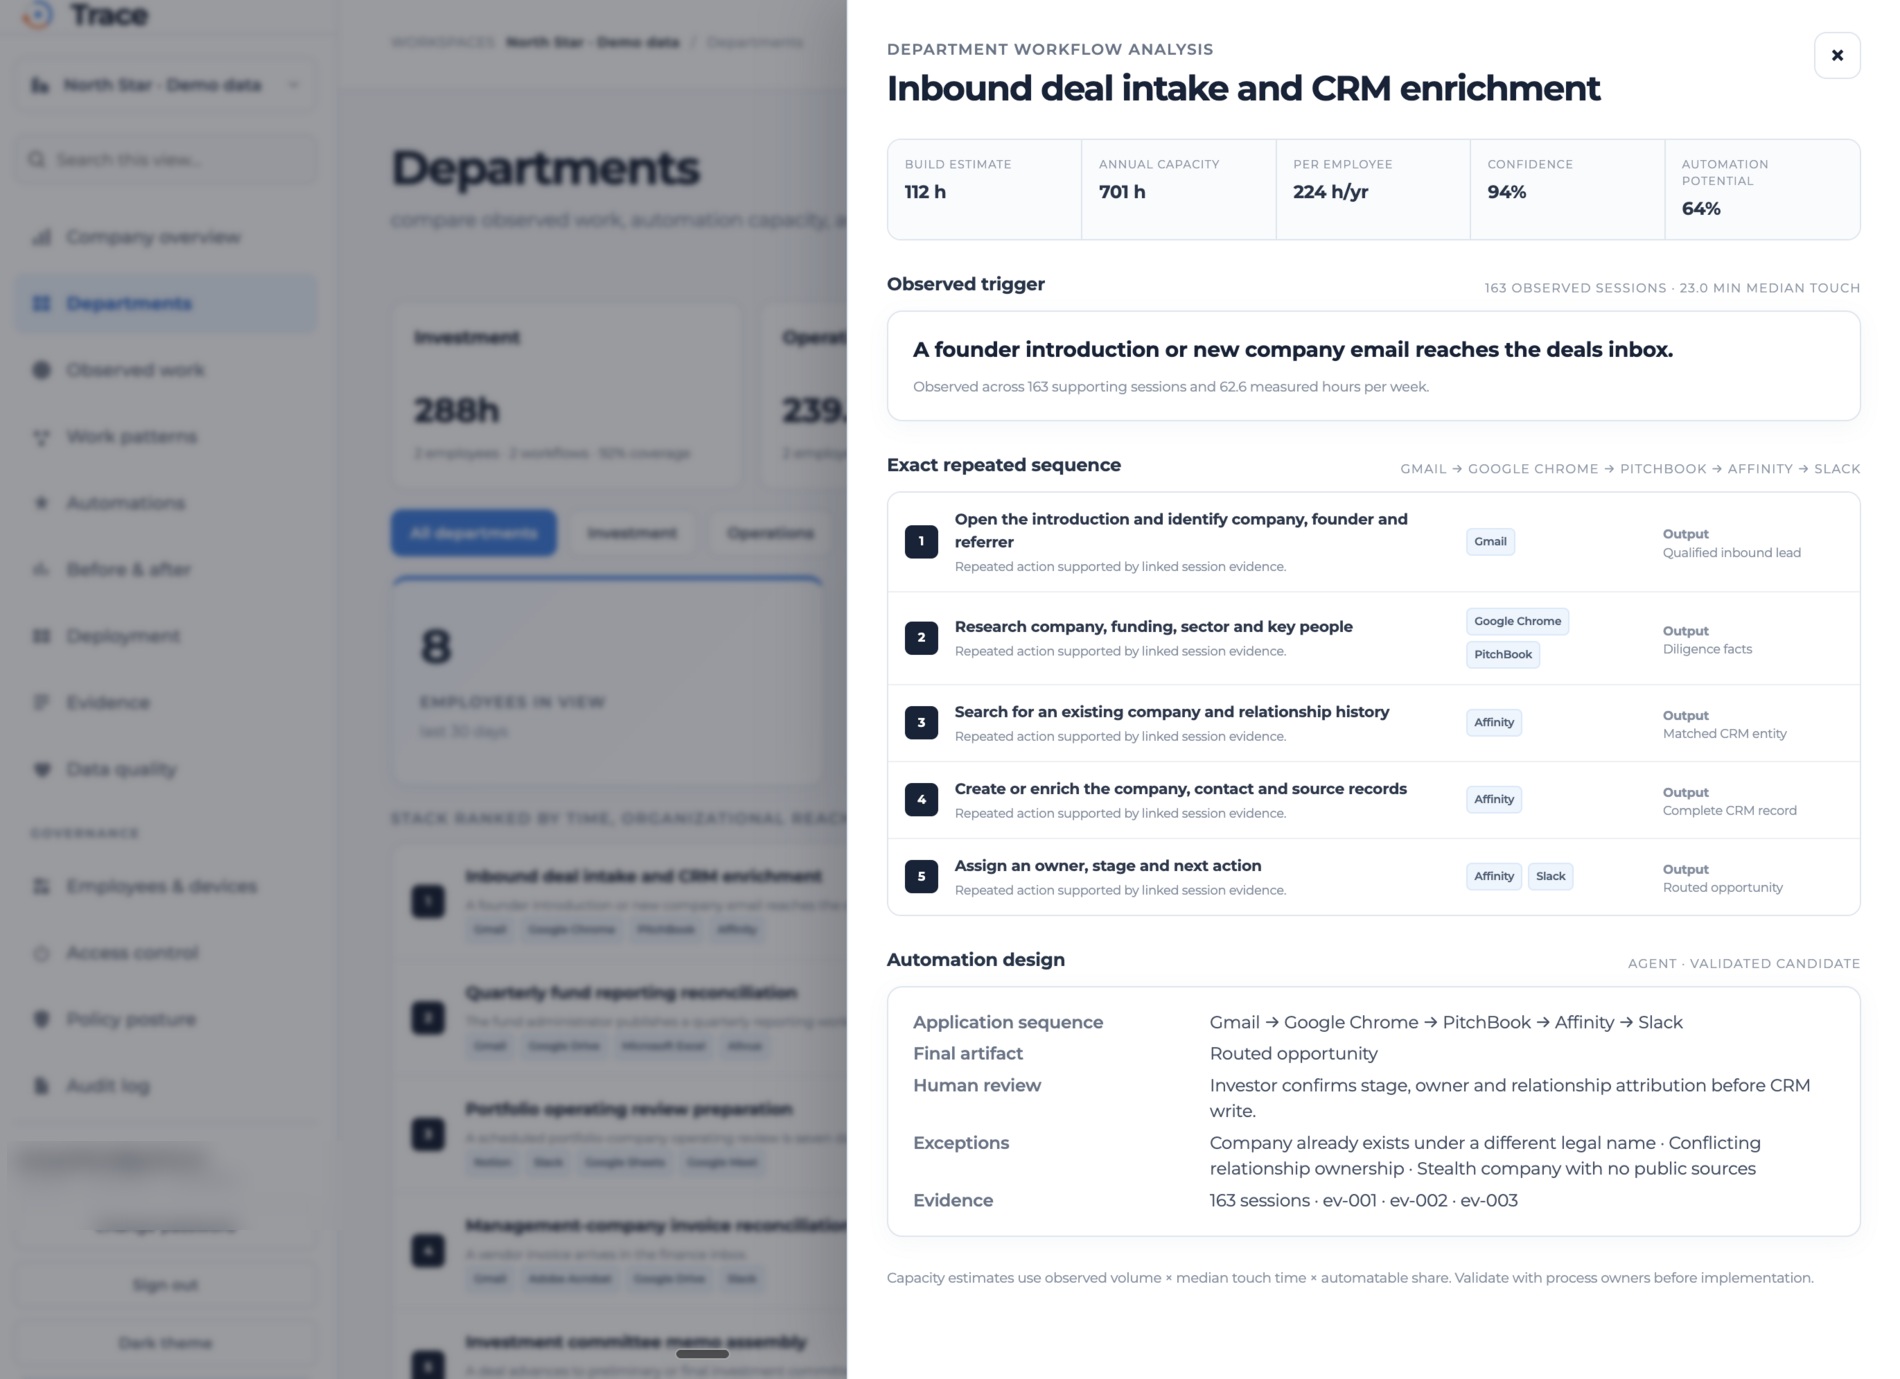Click the Observed trigger description card
This screenshot has height=1379, width=1900.
click(1373, 366)
